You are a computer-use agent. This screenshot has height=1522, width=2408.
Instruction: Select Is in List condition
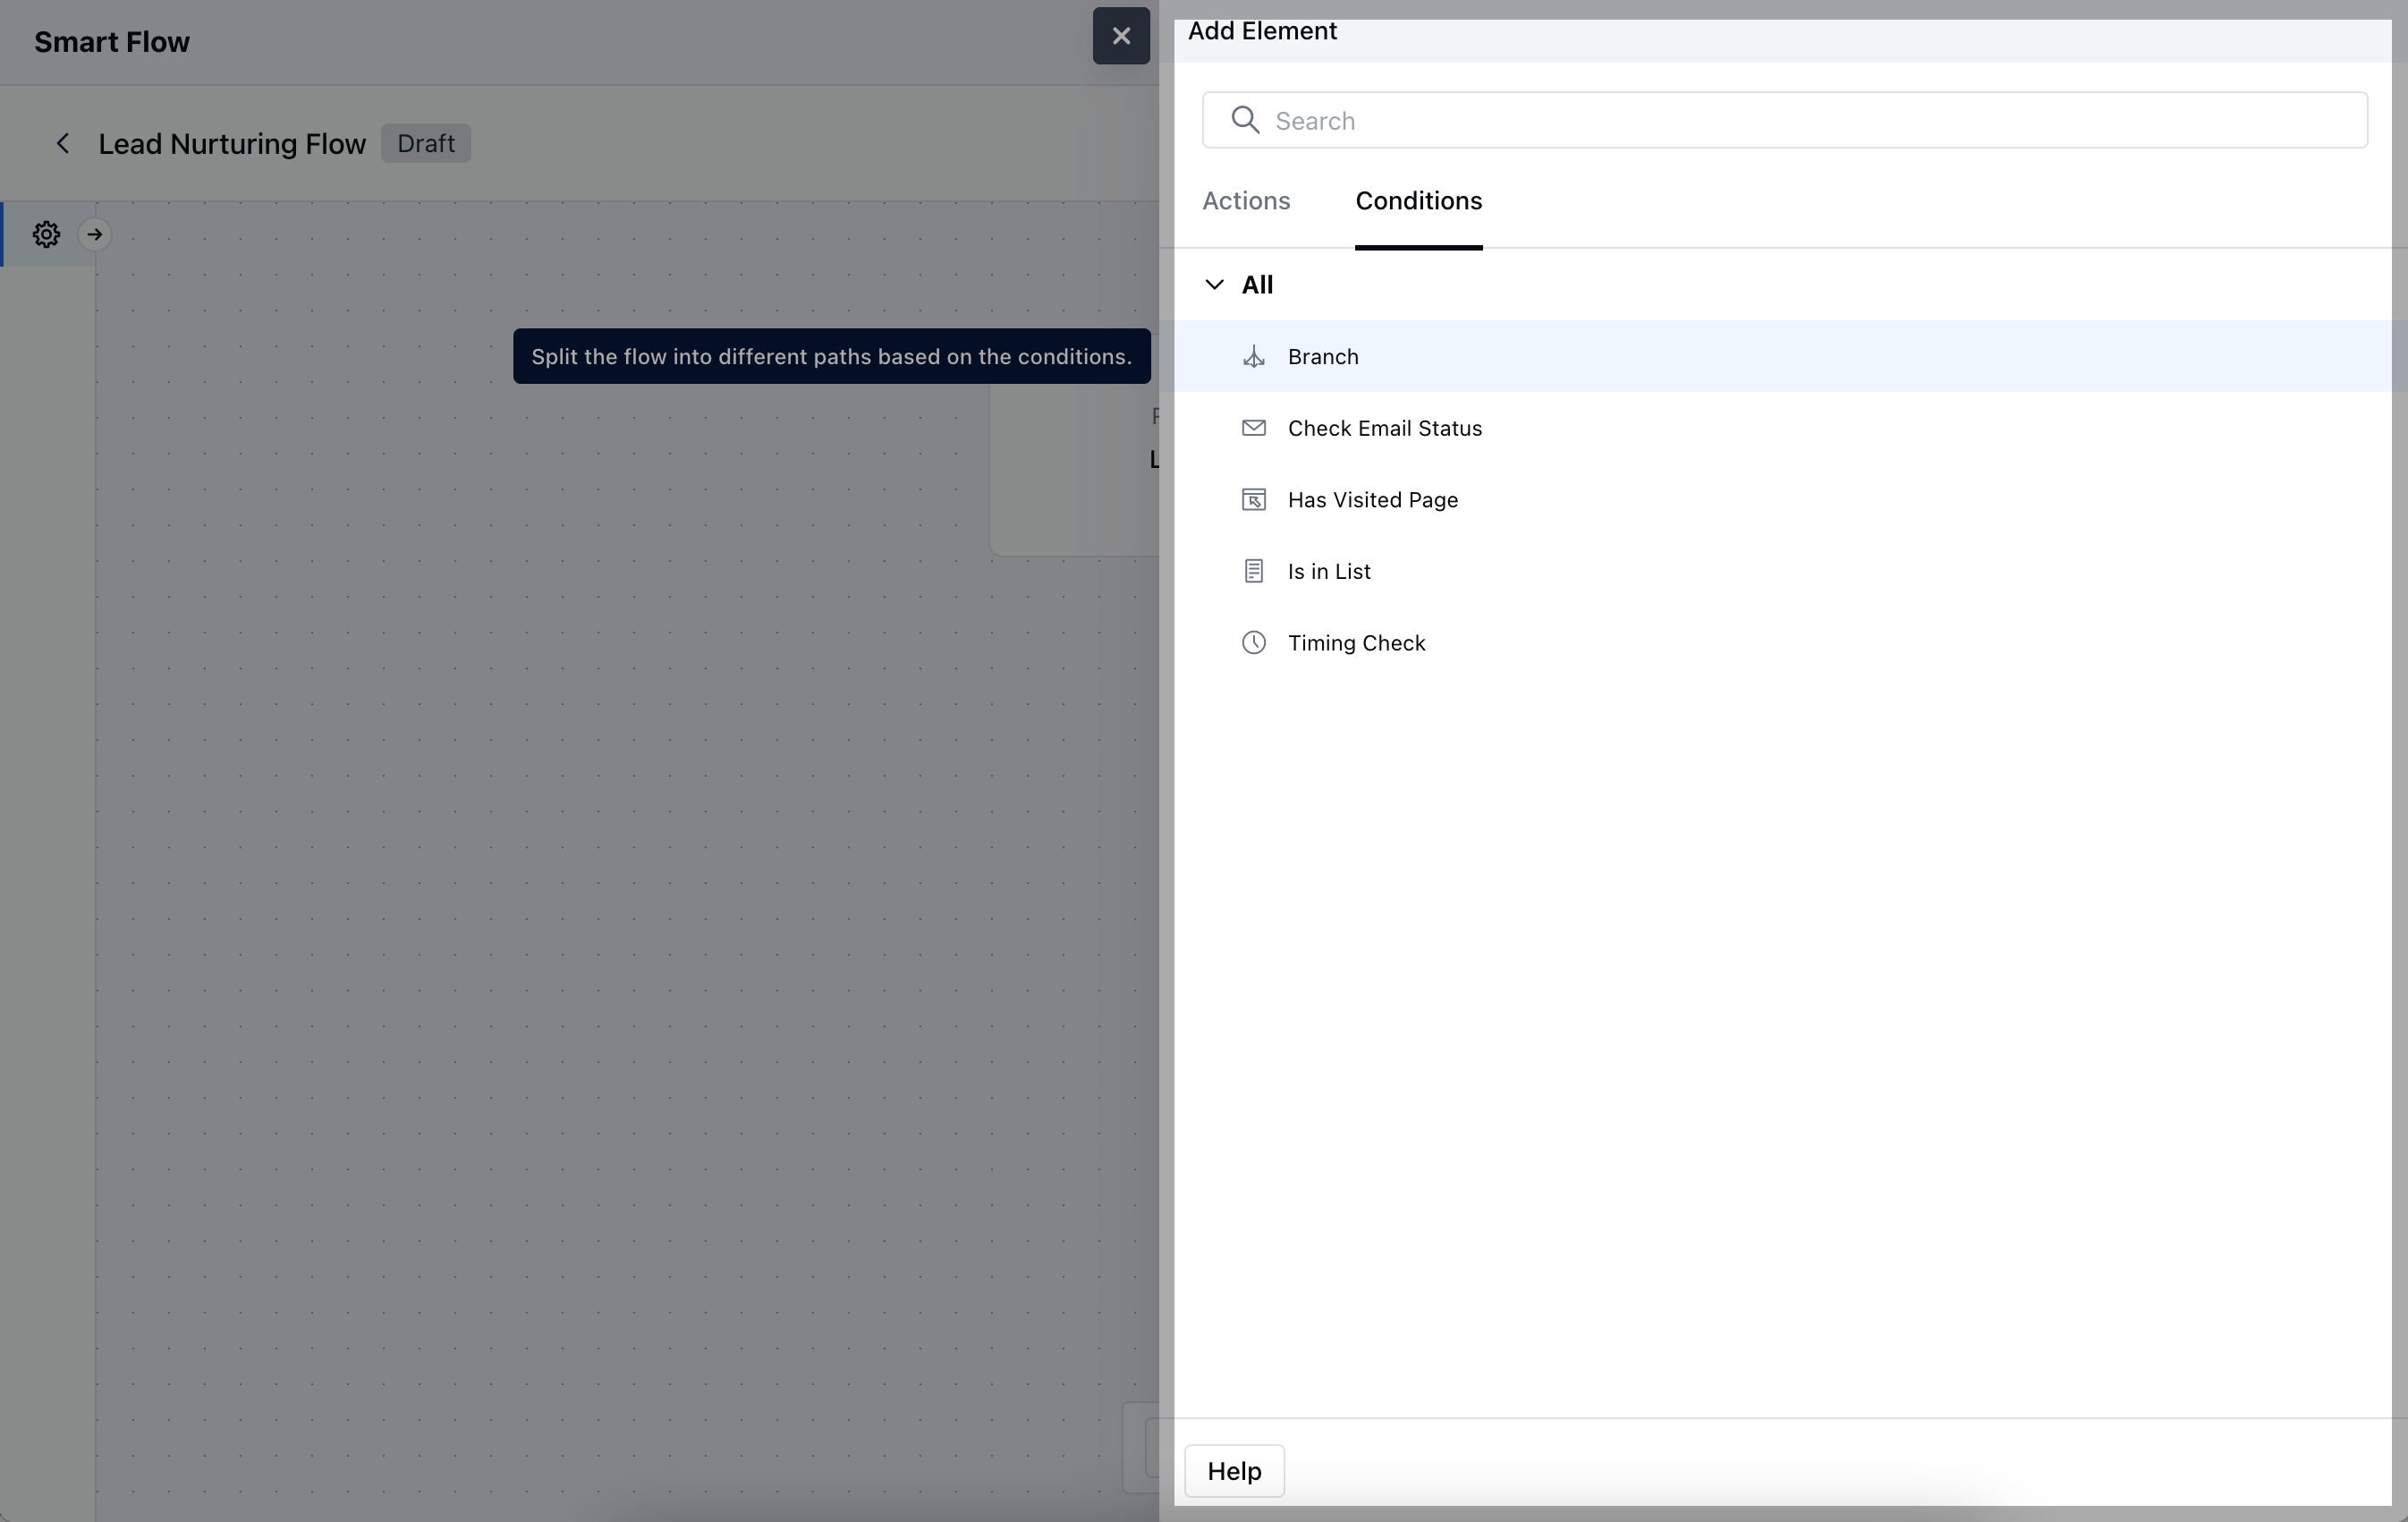(x=1328, y=571)
